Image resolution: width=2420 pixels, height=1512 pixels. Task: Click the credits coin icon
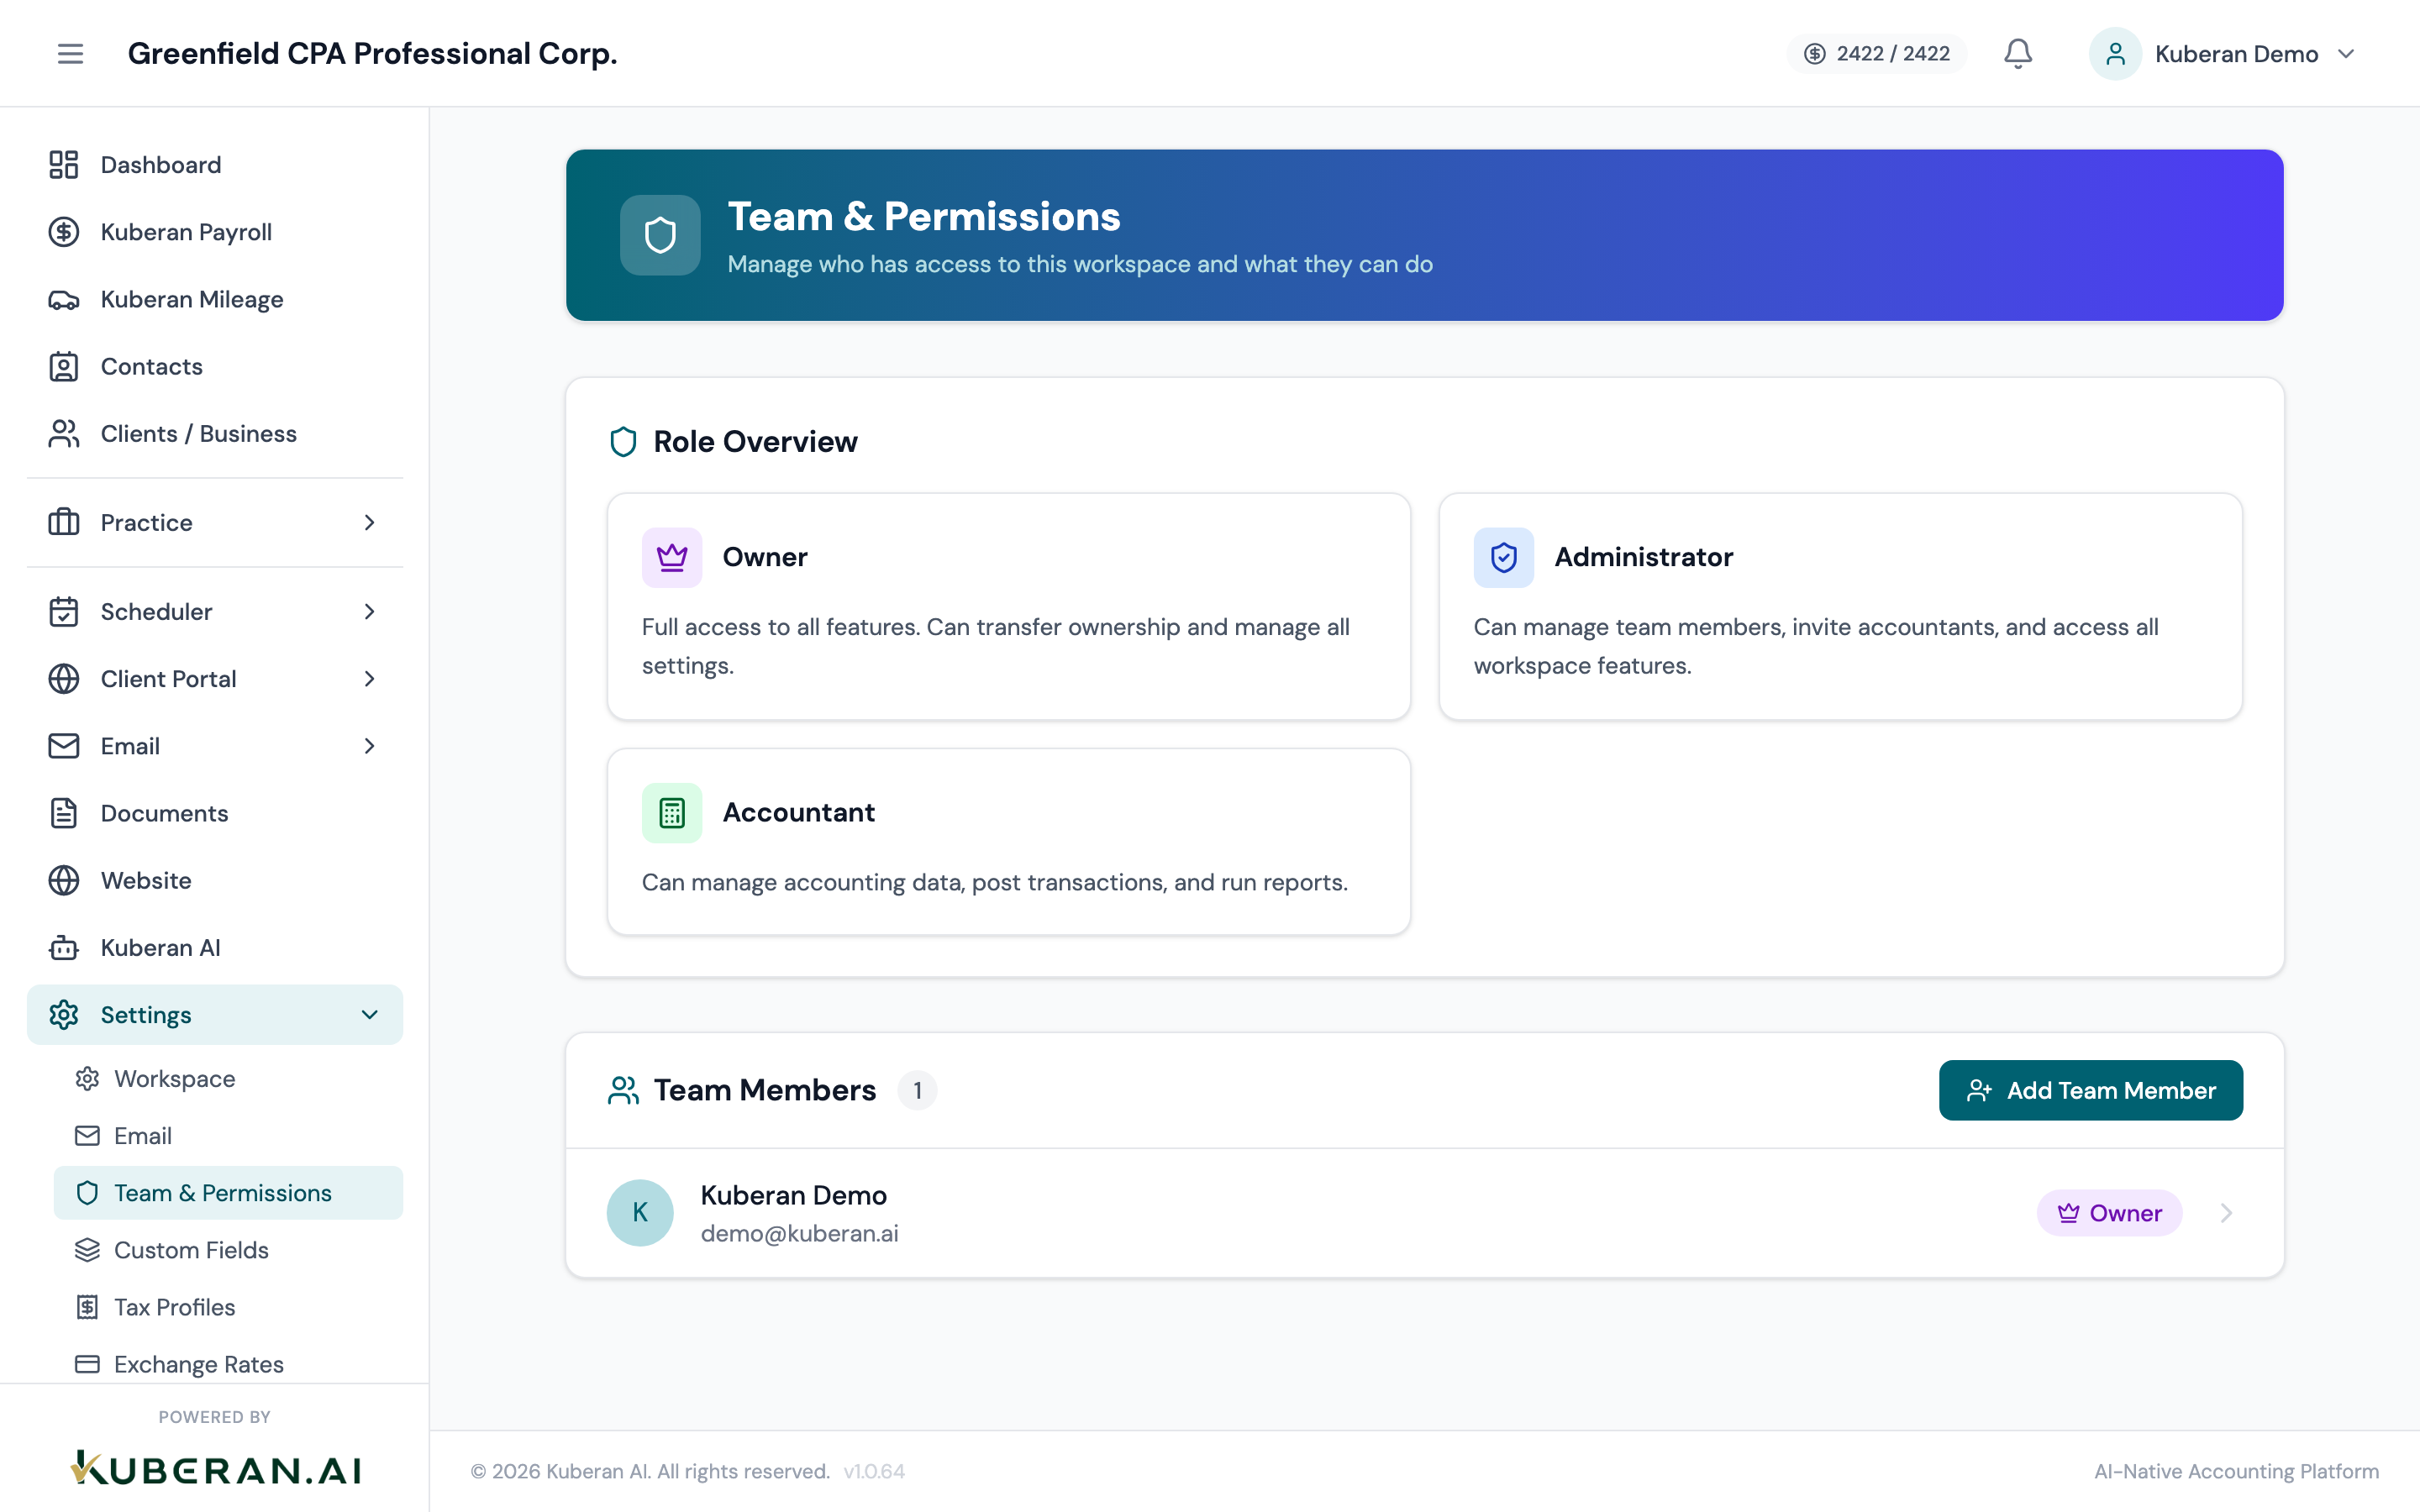(x=1815, y=53)
